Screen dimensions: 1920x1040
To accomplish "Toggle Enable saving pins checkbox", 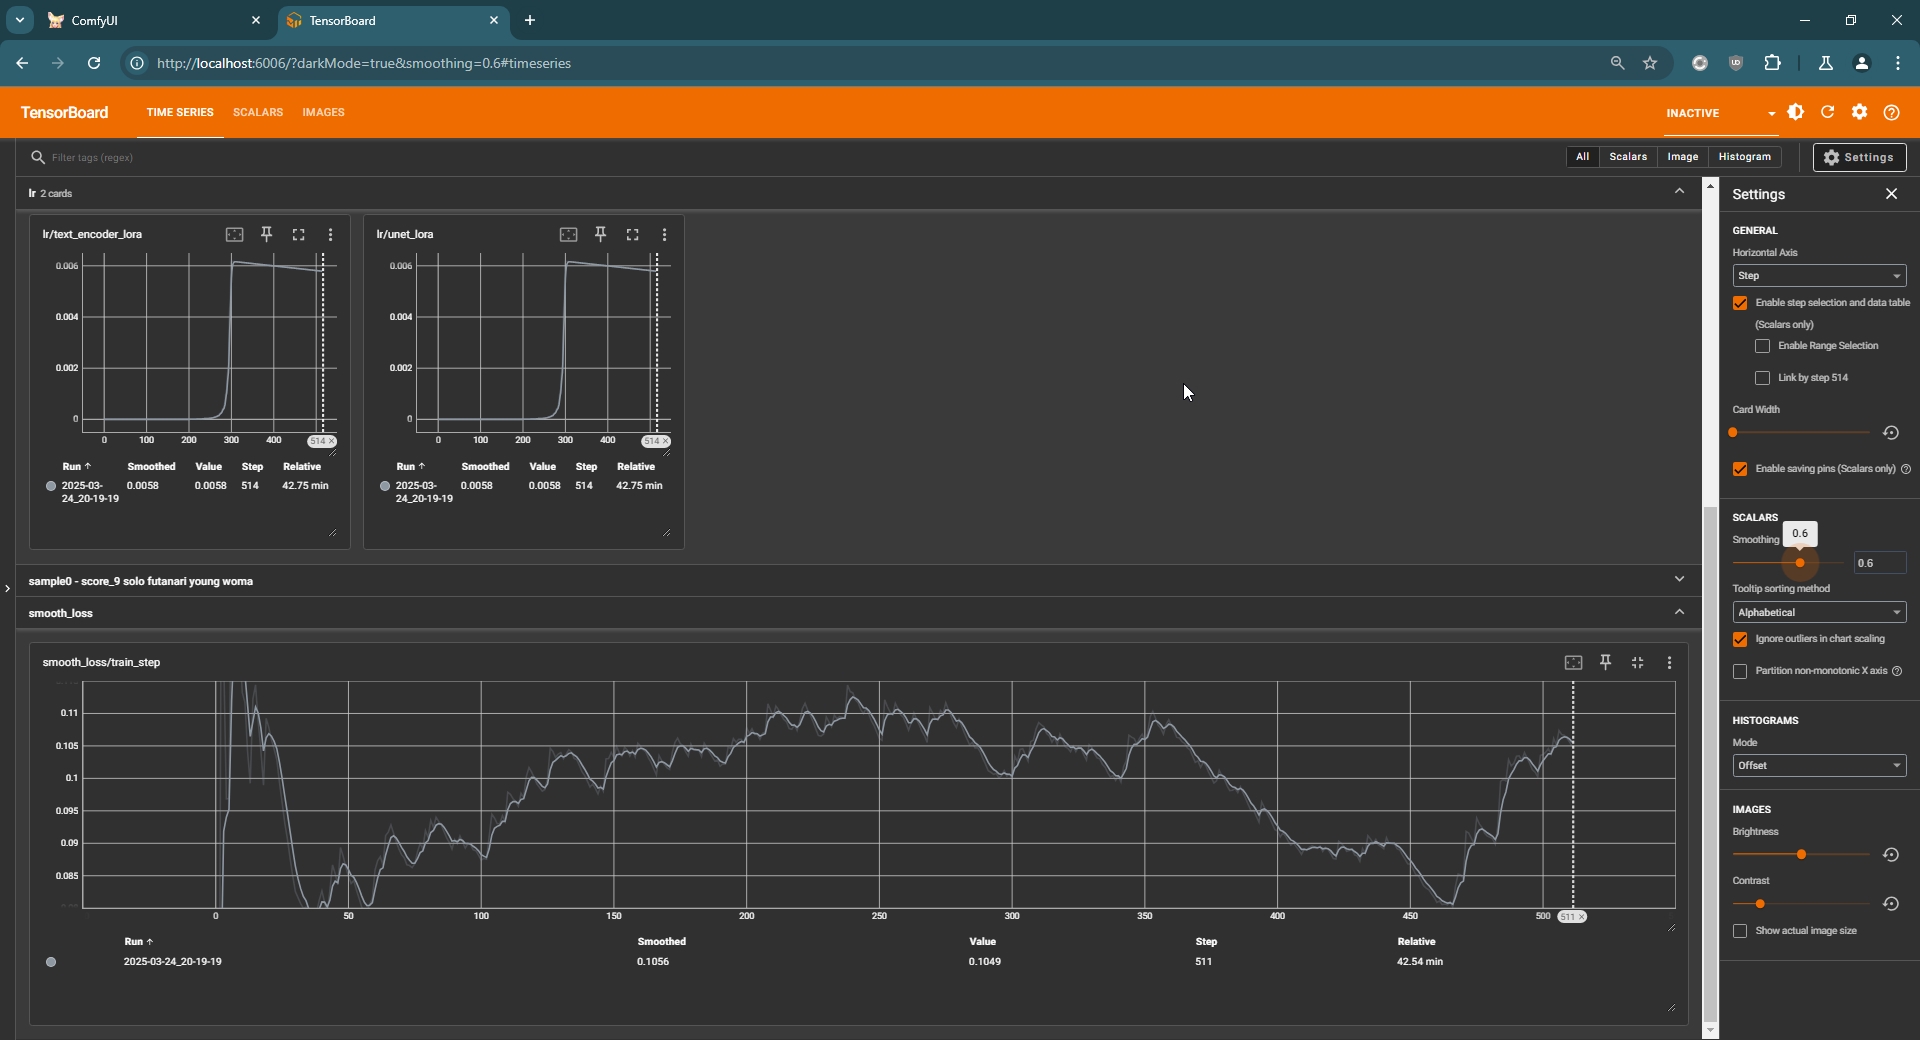I will [1740, 469].
